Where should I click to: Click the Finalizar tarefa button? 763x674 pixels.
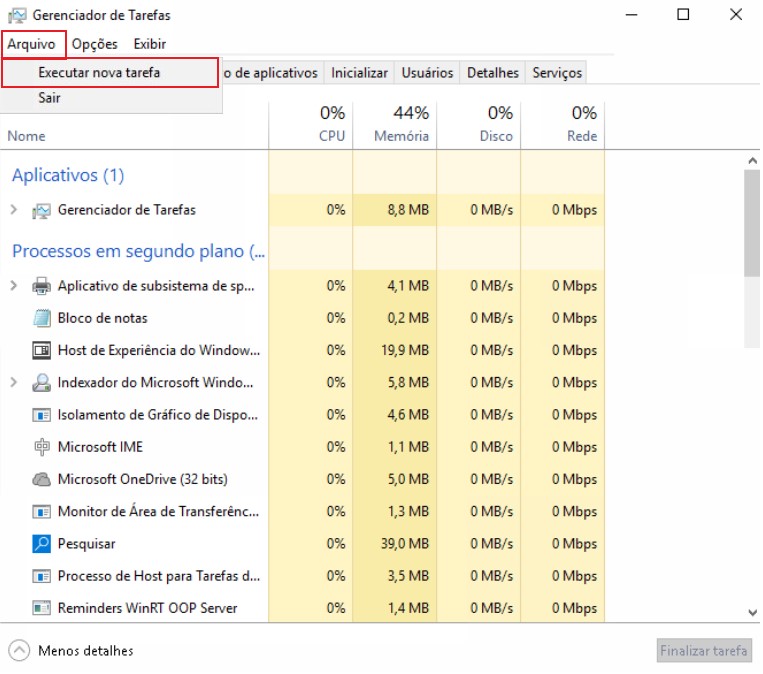(704, 651)
